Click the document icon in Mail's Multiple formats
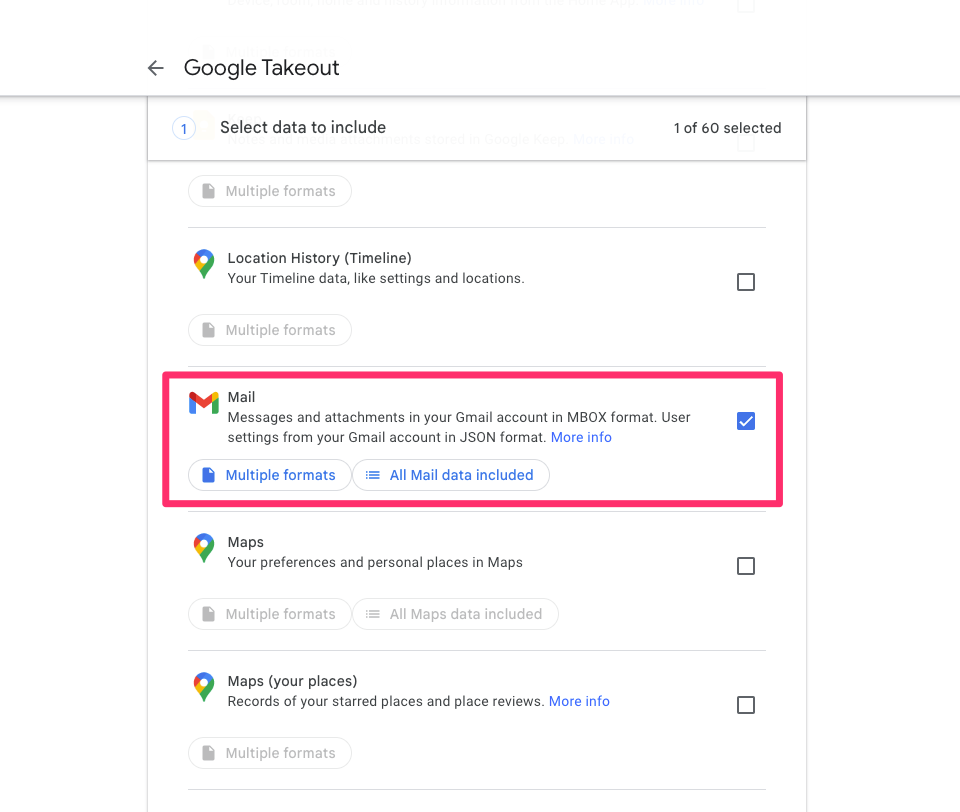This screenshot has width=960, height=812. pos(209,475)
